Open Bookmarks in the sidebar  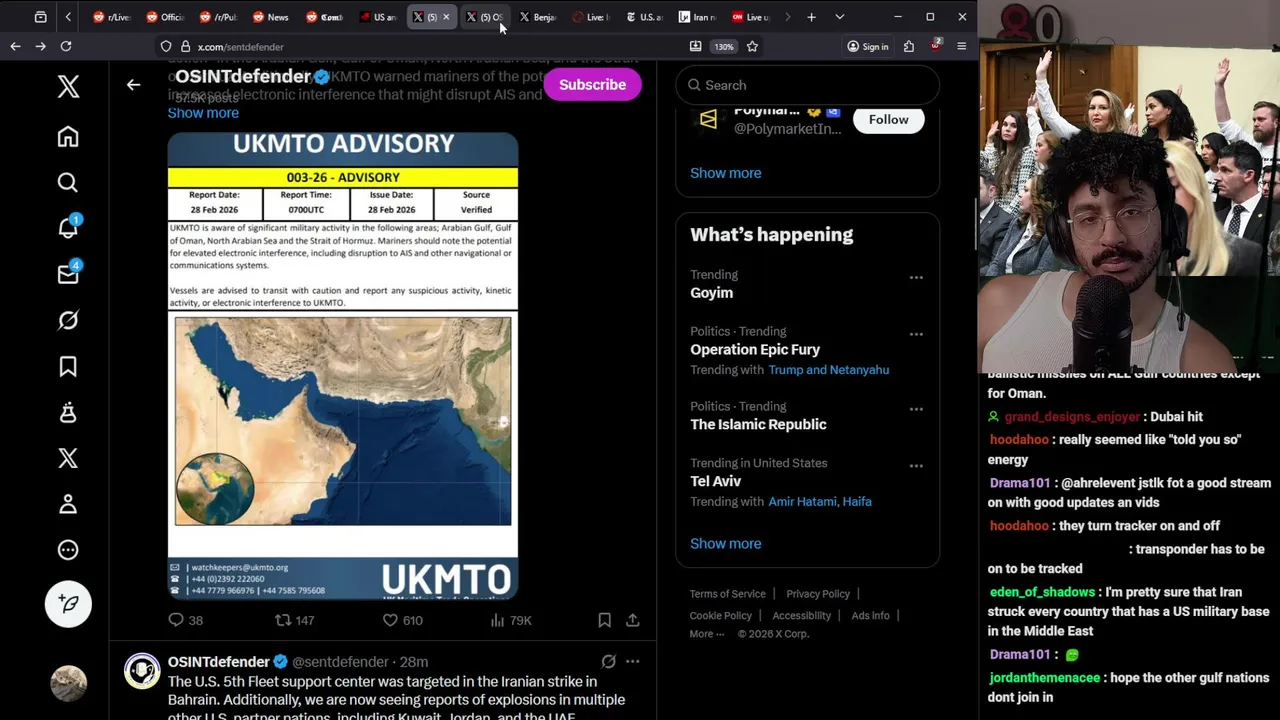(x=68, y=366)
